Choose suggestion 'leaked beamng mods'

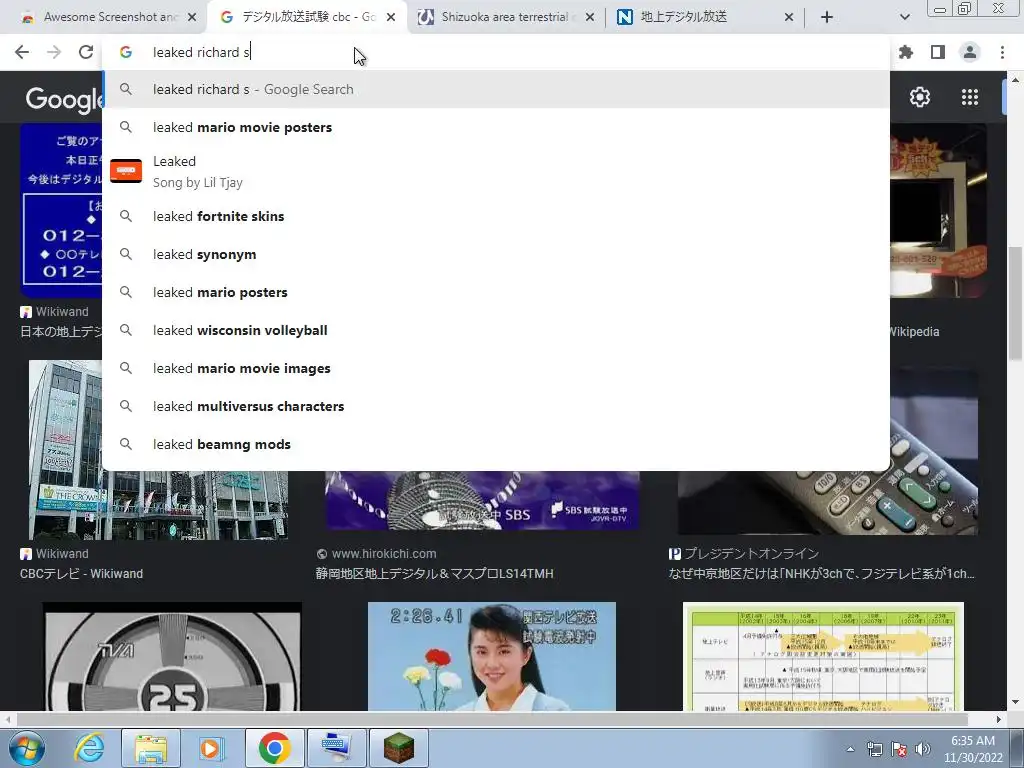pyautogui.click(x=496, y=444)
